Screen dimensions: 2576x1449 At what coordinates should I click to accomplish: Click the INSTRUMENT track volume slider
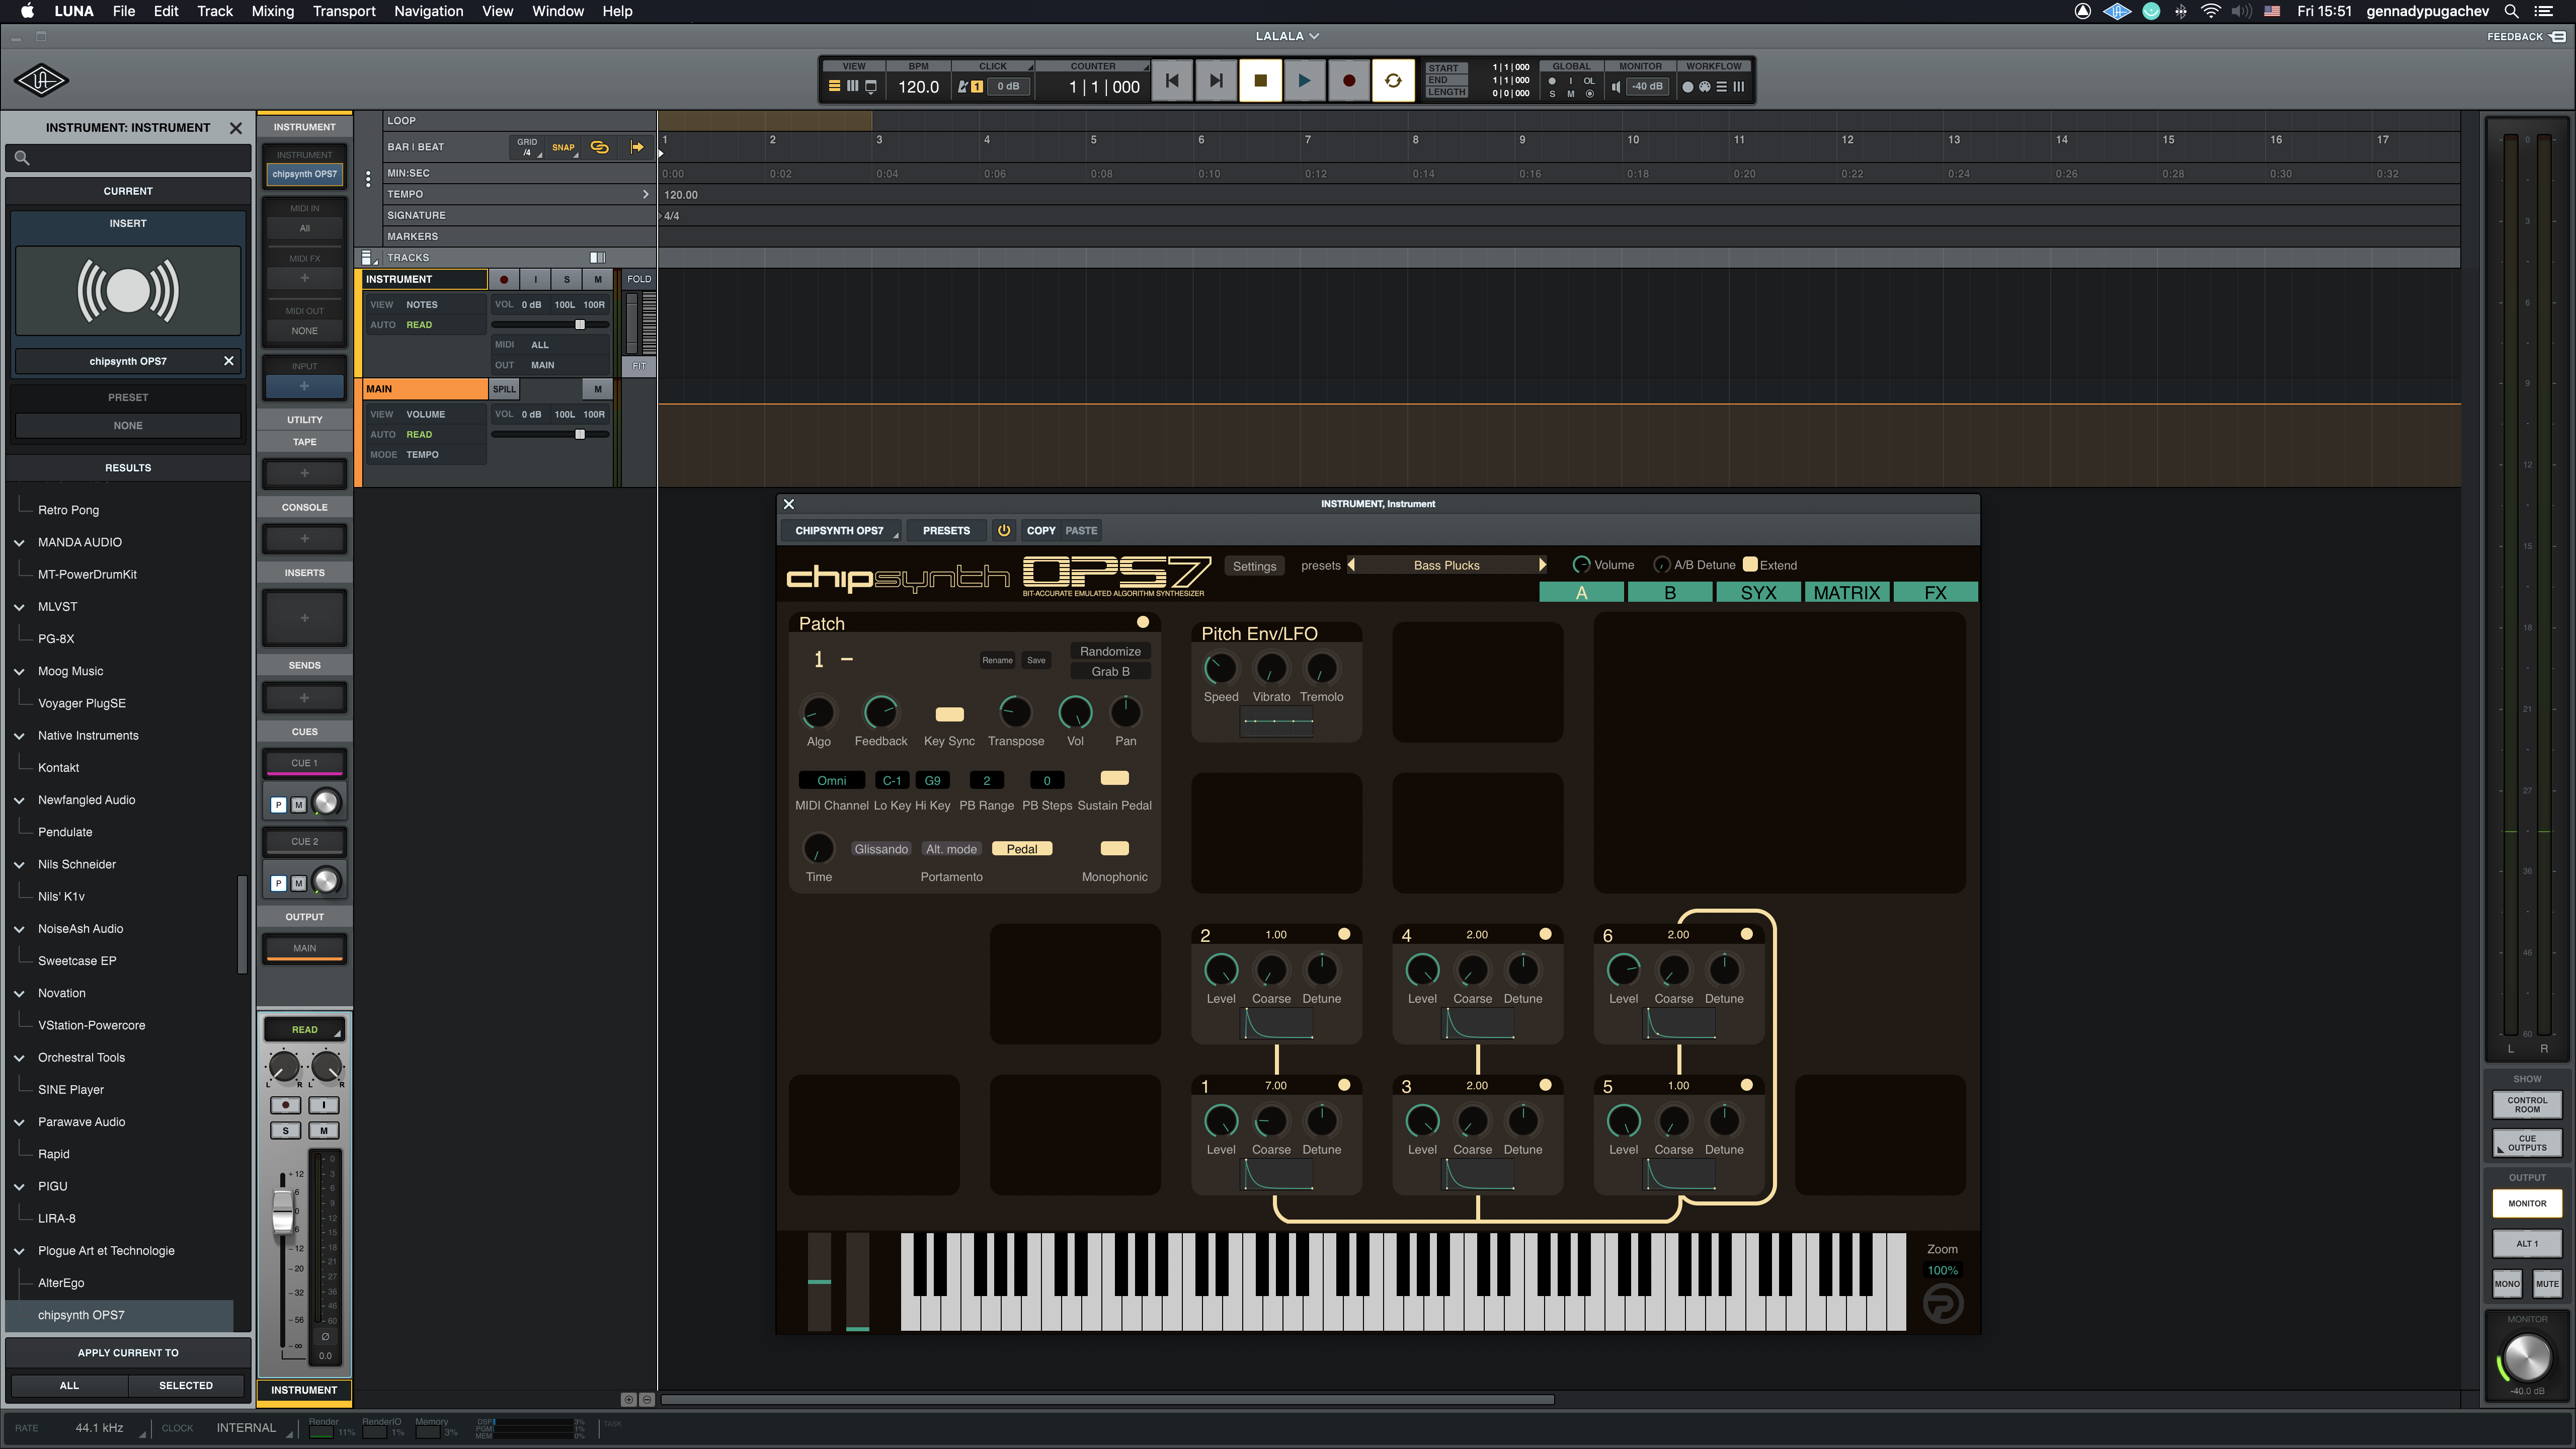tap(551, 325)
